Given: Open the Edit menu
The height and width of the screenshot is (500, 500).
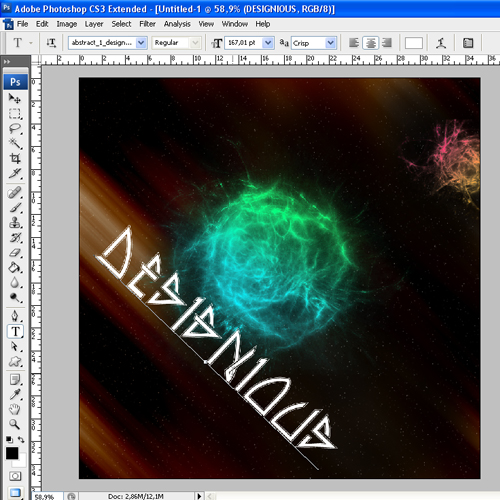Looking at the screenshot, I should pyautogui.click(x=42, y=24).
